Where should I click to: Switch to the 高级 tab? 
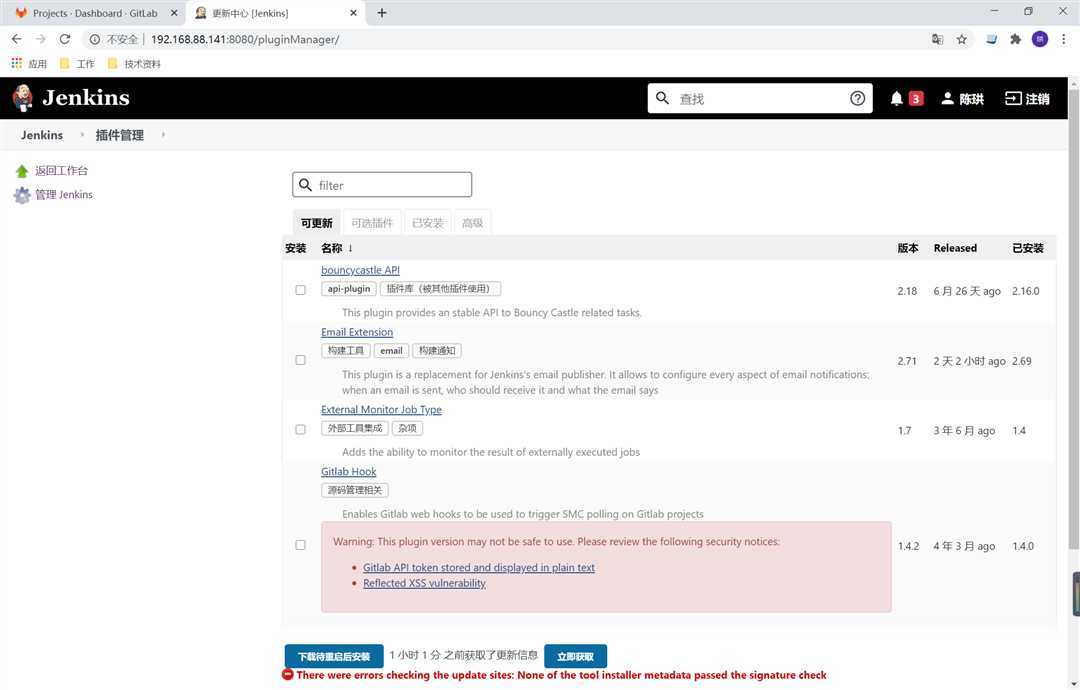(472, 223)
